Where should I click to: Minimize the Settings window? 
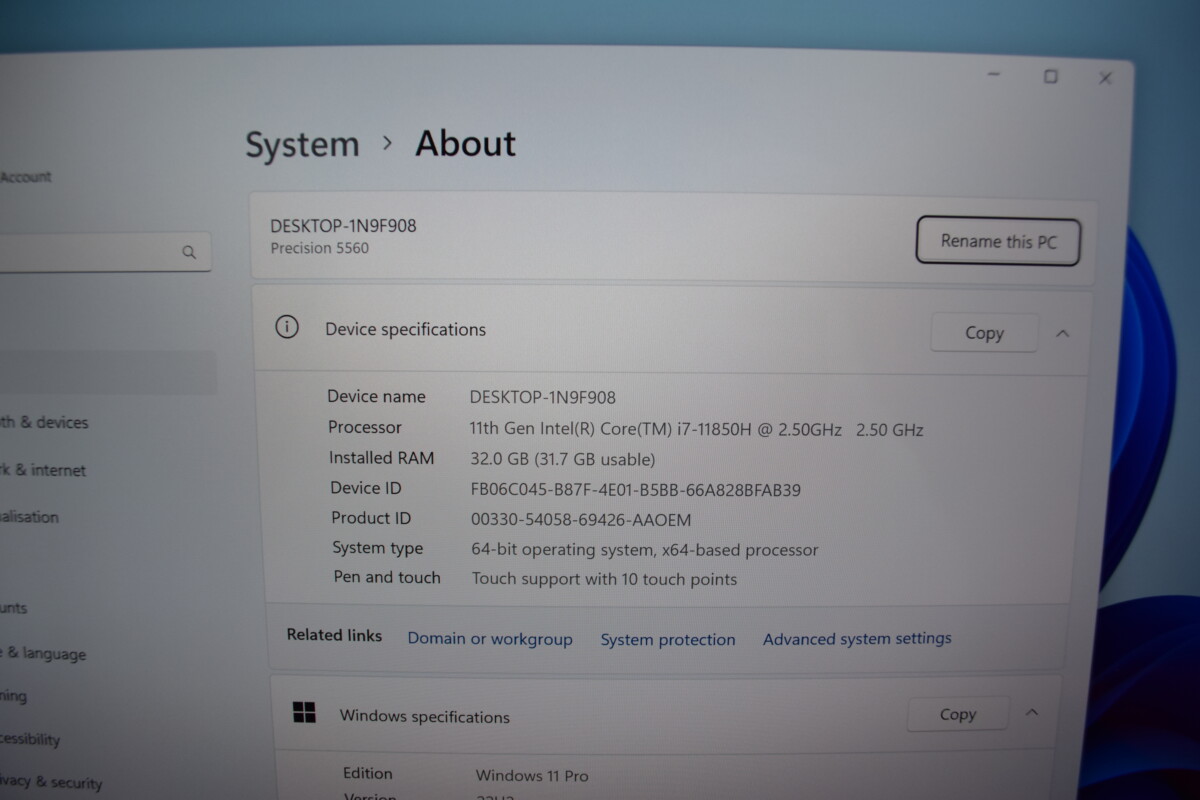click(994, 75)
